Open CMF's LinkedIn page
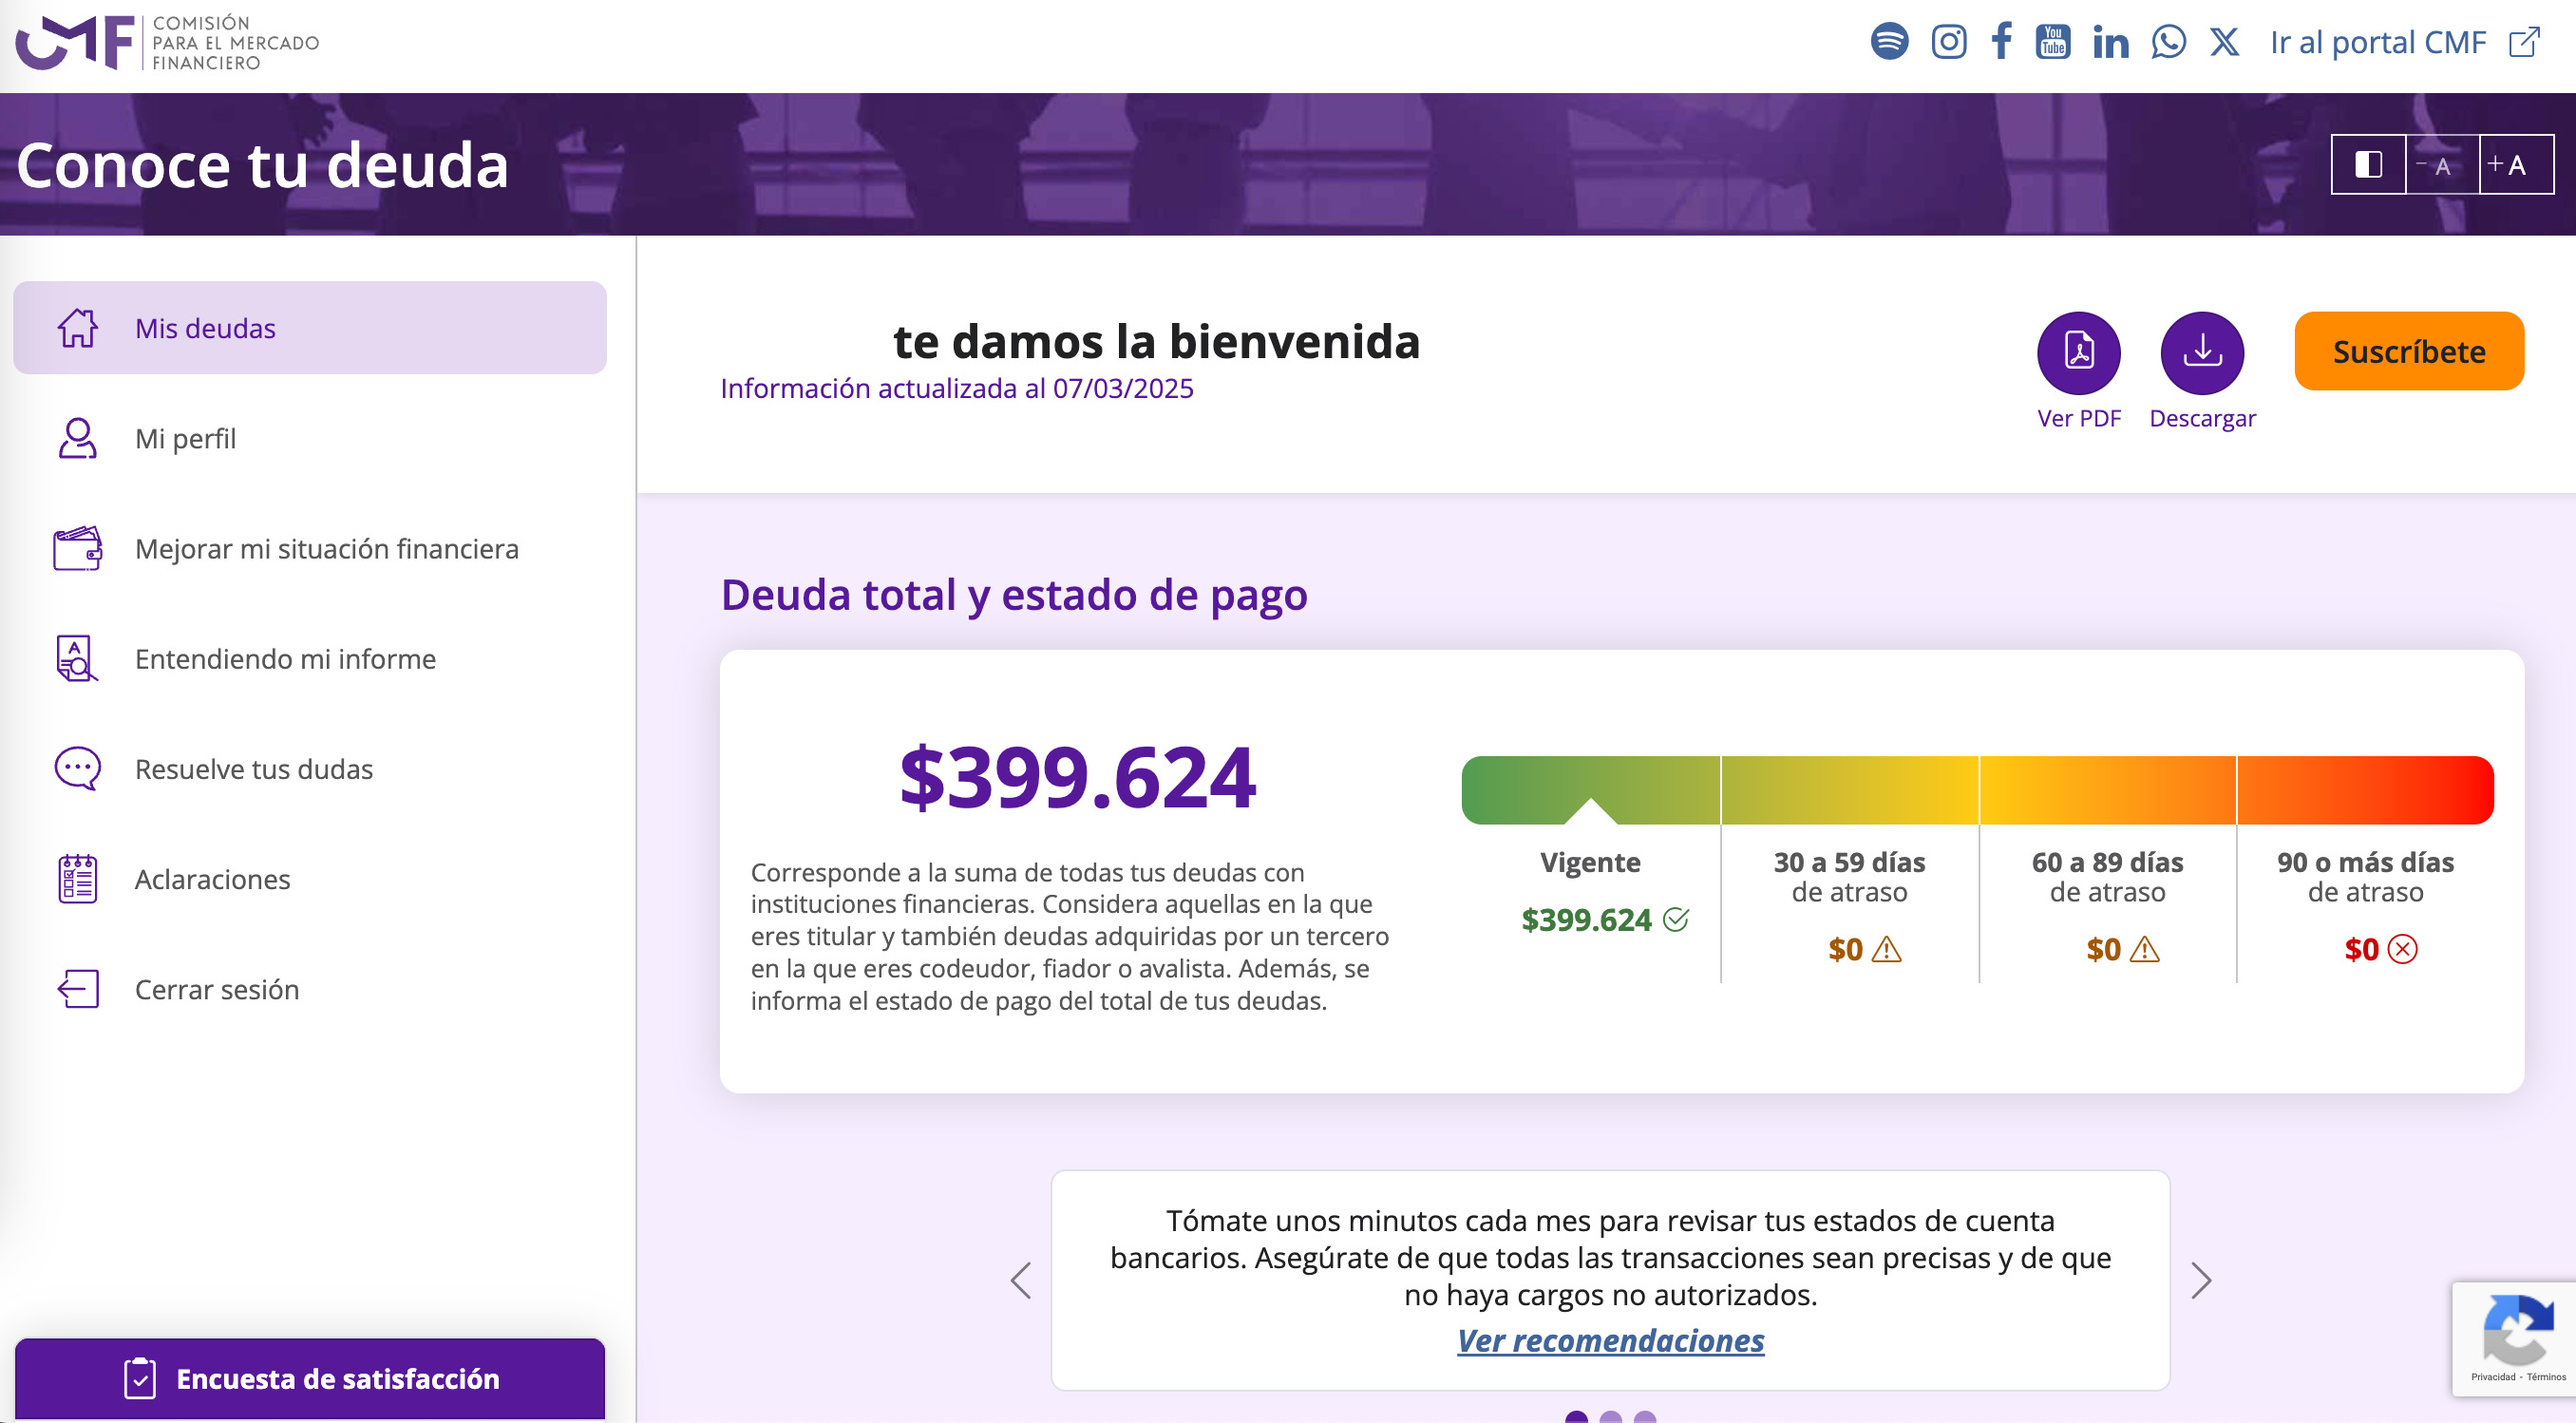 (x=2109, y=41)
